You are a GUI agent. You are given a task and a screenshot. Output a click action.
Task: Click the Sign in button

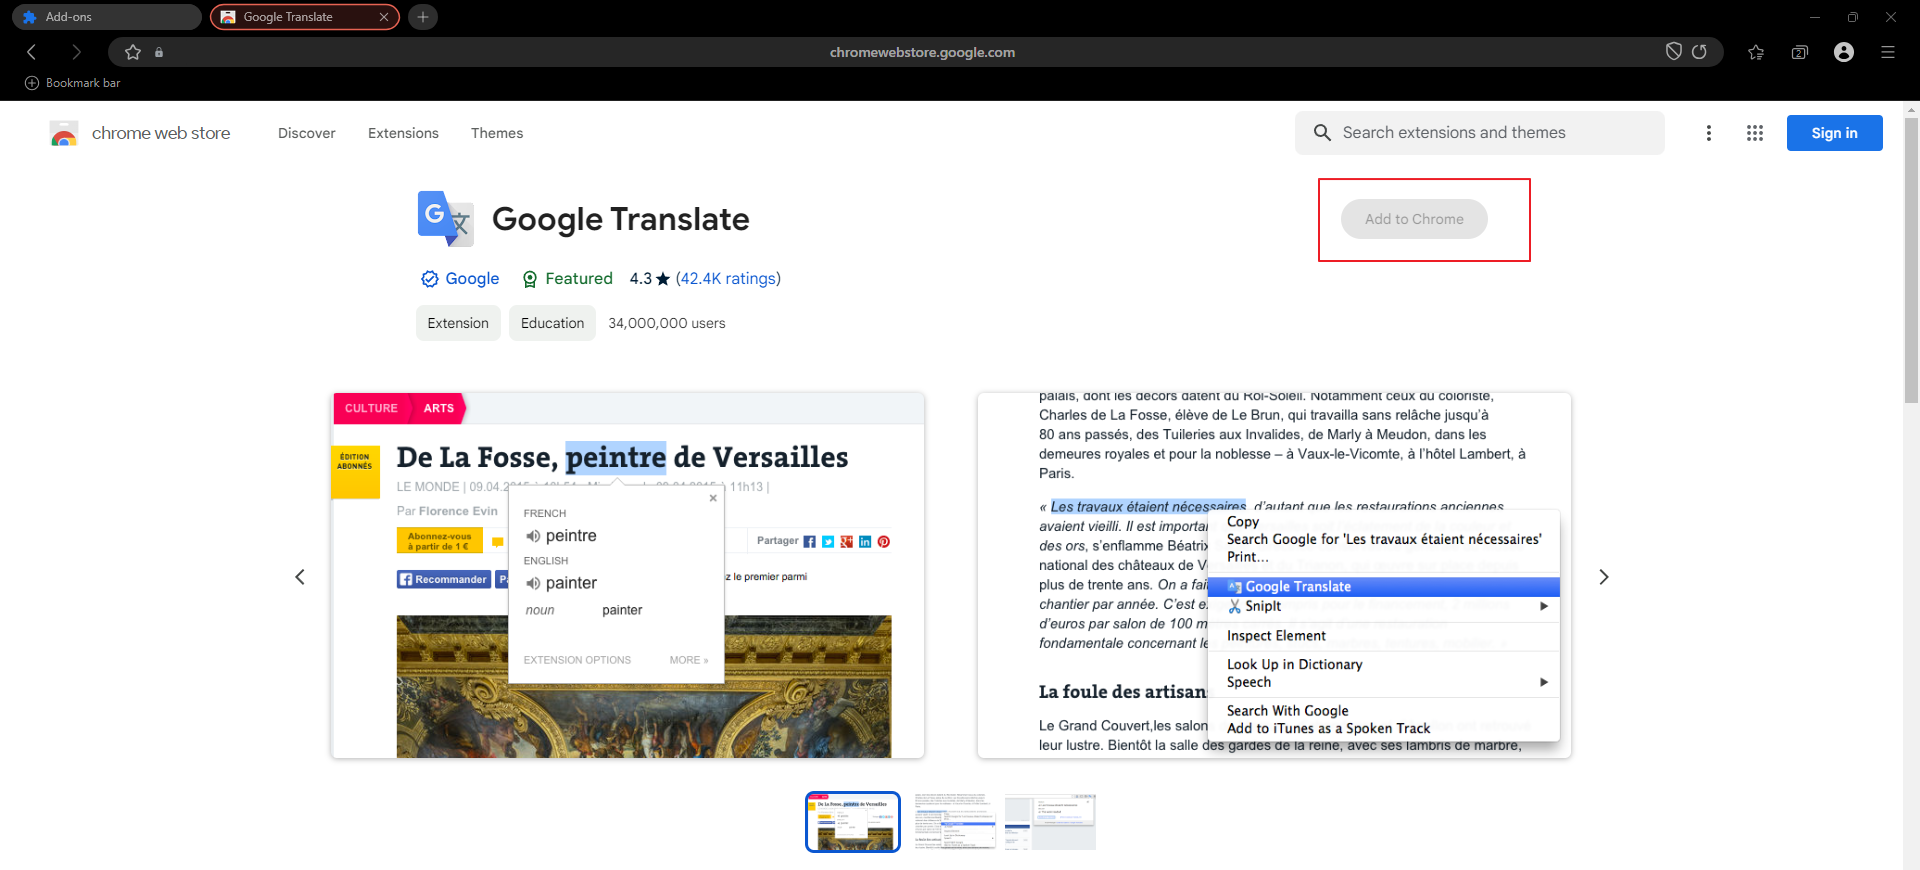pos(1835,133)
